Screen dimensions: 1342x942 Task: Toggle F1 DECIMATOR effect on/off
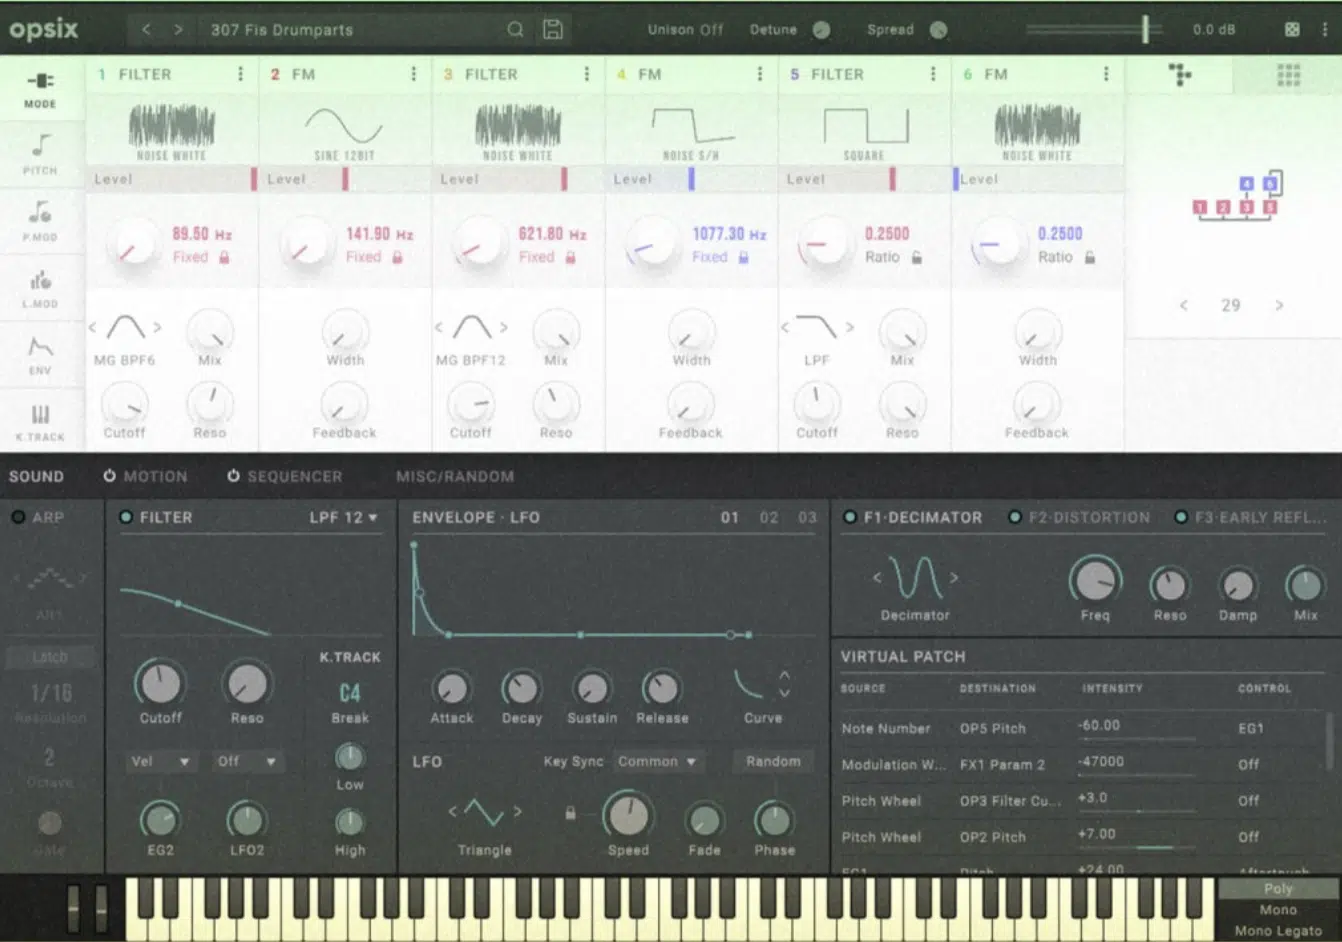click(x=850, y=517)
